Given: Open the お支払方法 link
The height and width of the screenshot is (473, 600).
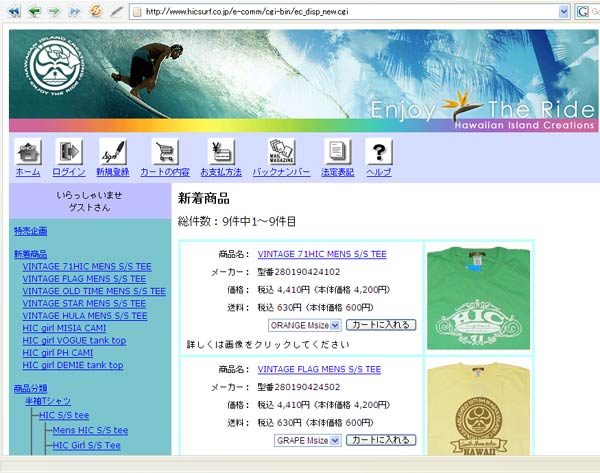Looking at the screenshot, I should [x=221, y=172].
